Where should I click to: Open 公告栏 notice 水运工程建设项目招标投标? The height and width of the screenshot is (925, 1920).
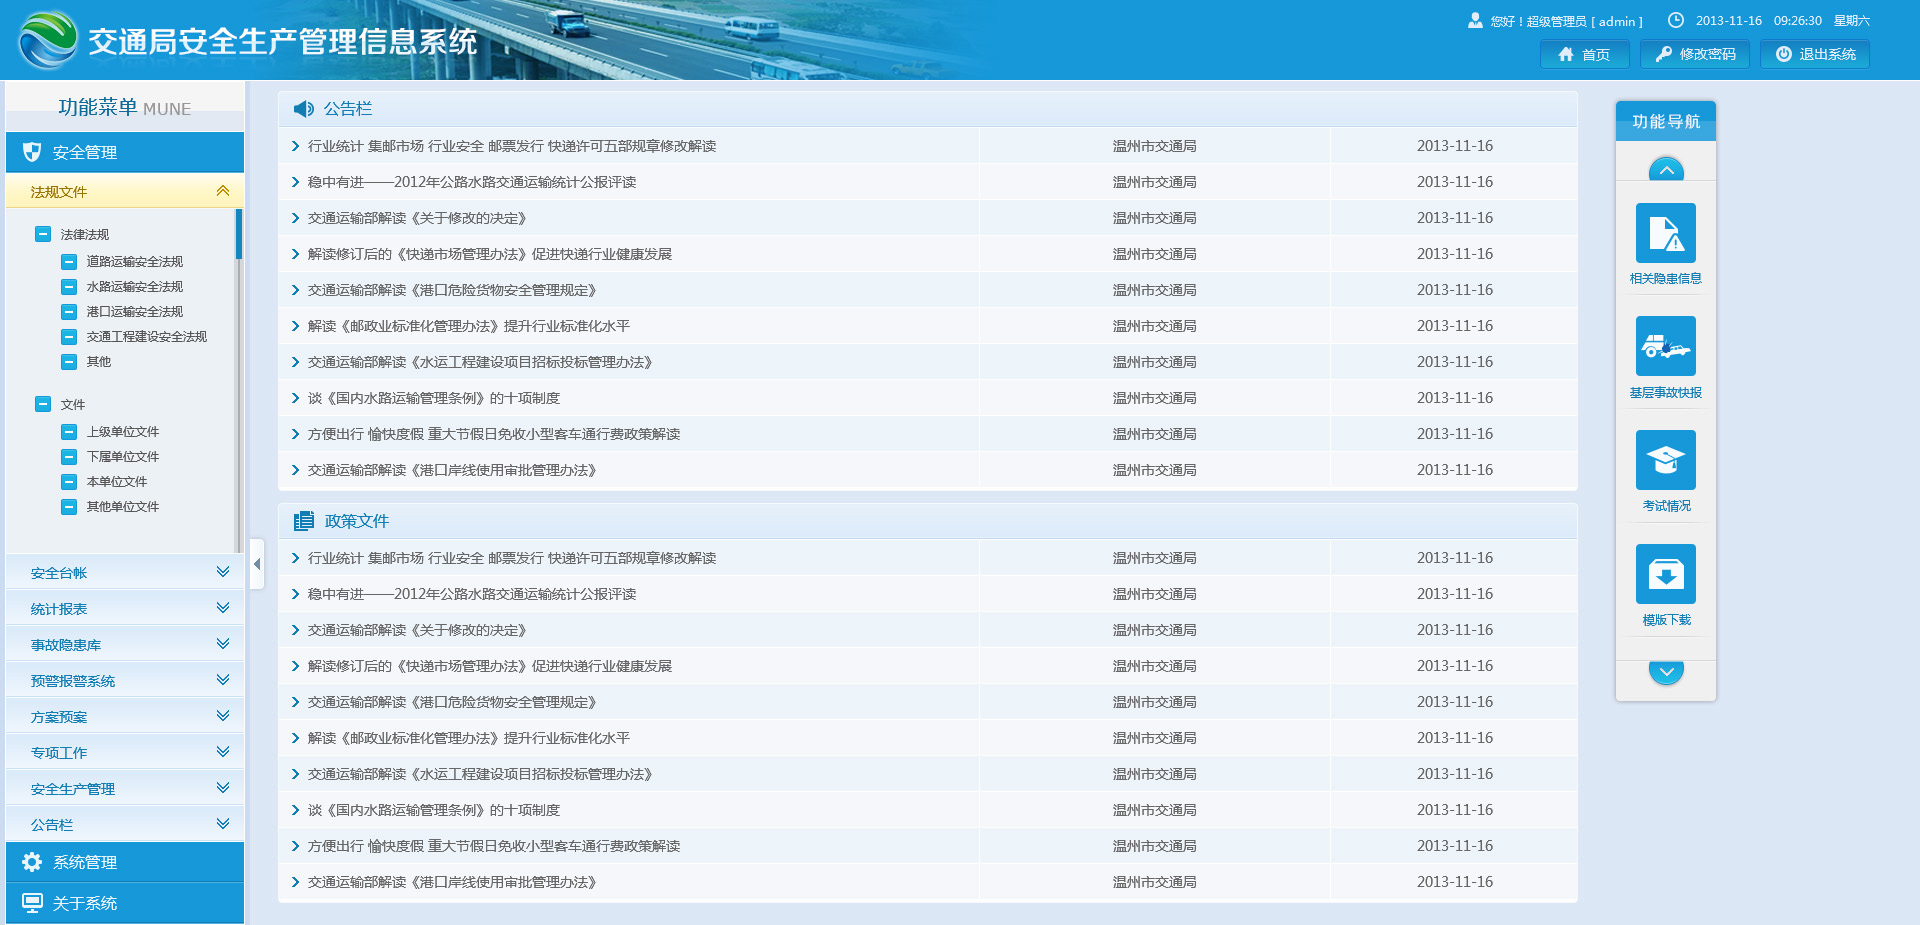click(480, 362)
